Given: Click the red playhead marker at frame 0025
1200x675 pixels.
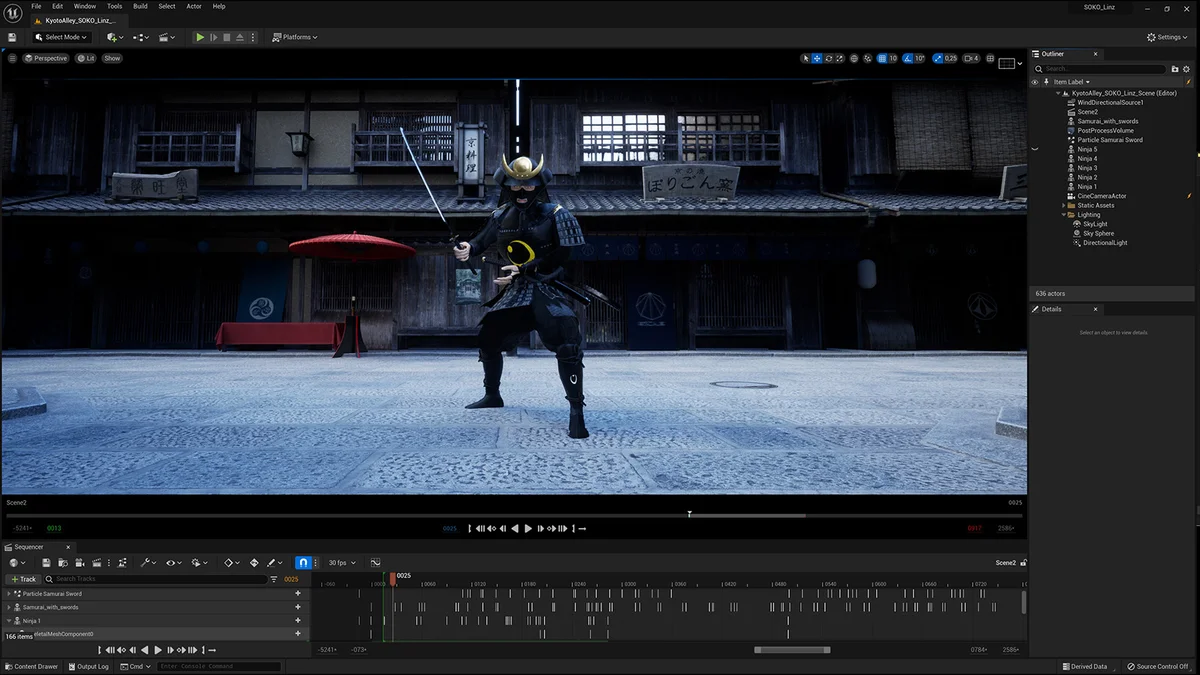Looking at the screenshot, I should click(x=393, y=577).
